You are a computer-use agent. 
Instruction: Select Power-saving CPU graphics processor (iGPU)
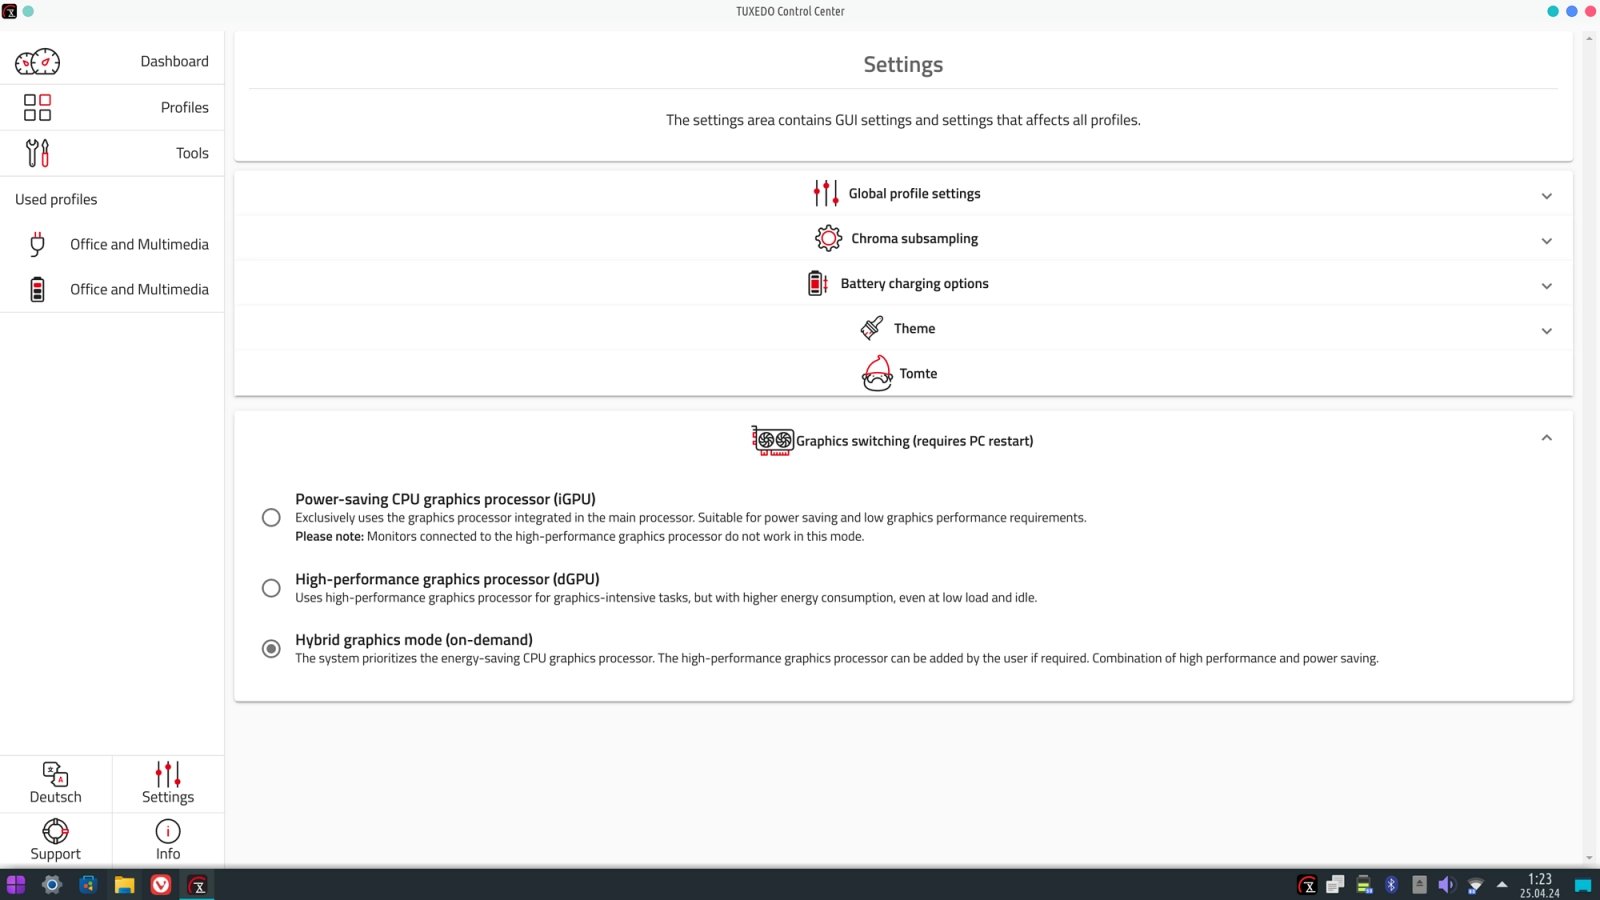coord(271,517)
